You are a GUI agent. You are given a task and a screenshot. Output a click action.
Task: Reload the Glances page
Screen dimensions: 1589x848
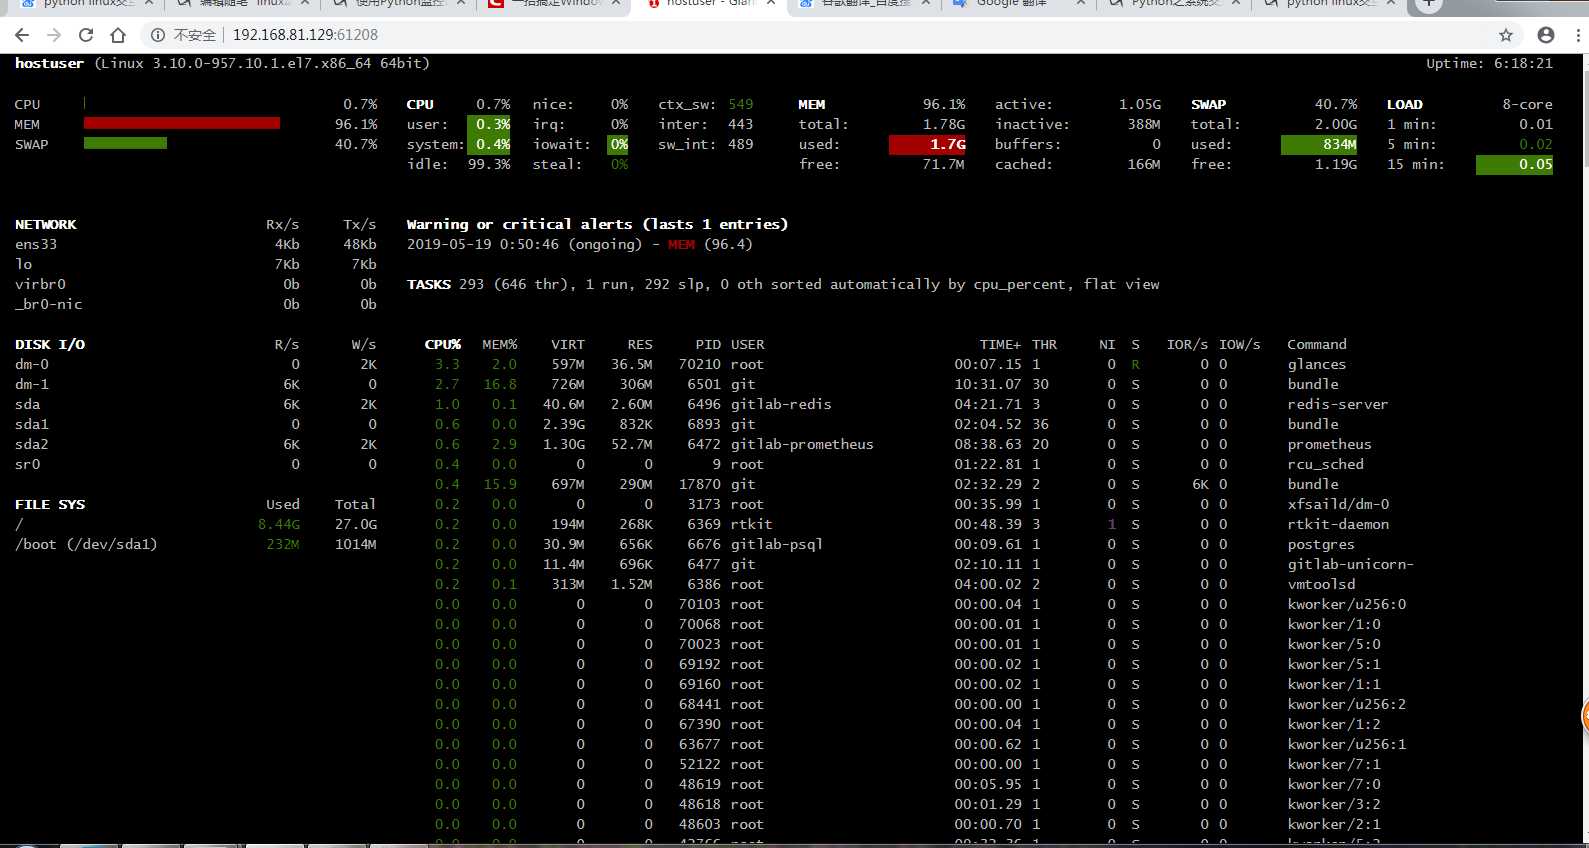(x=86, y=35)
